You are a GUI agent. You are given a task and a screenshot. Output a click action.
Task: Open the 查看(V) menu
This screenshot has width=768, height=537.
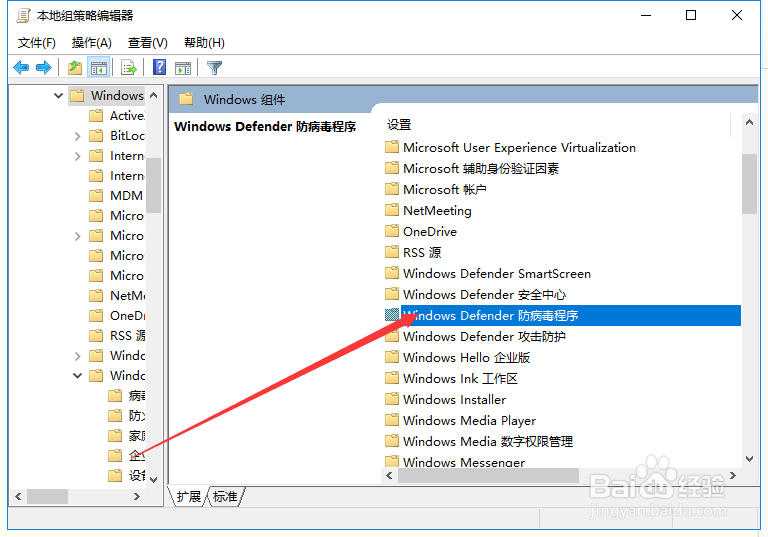pos(147,43)
